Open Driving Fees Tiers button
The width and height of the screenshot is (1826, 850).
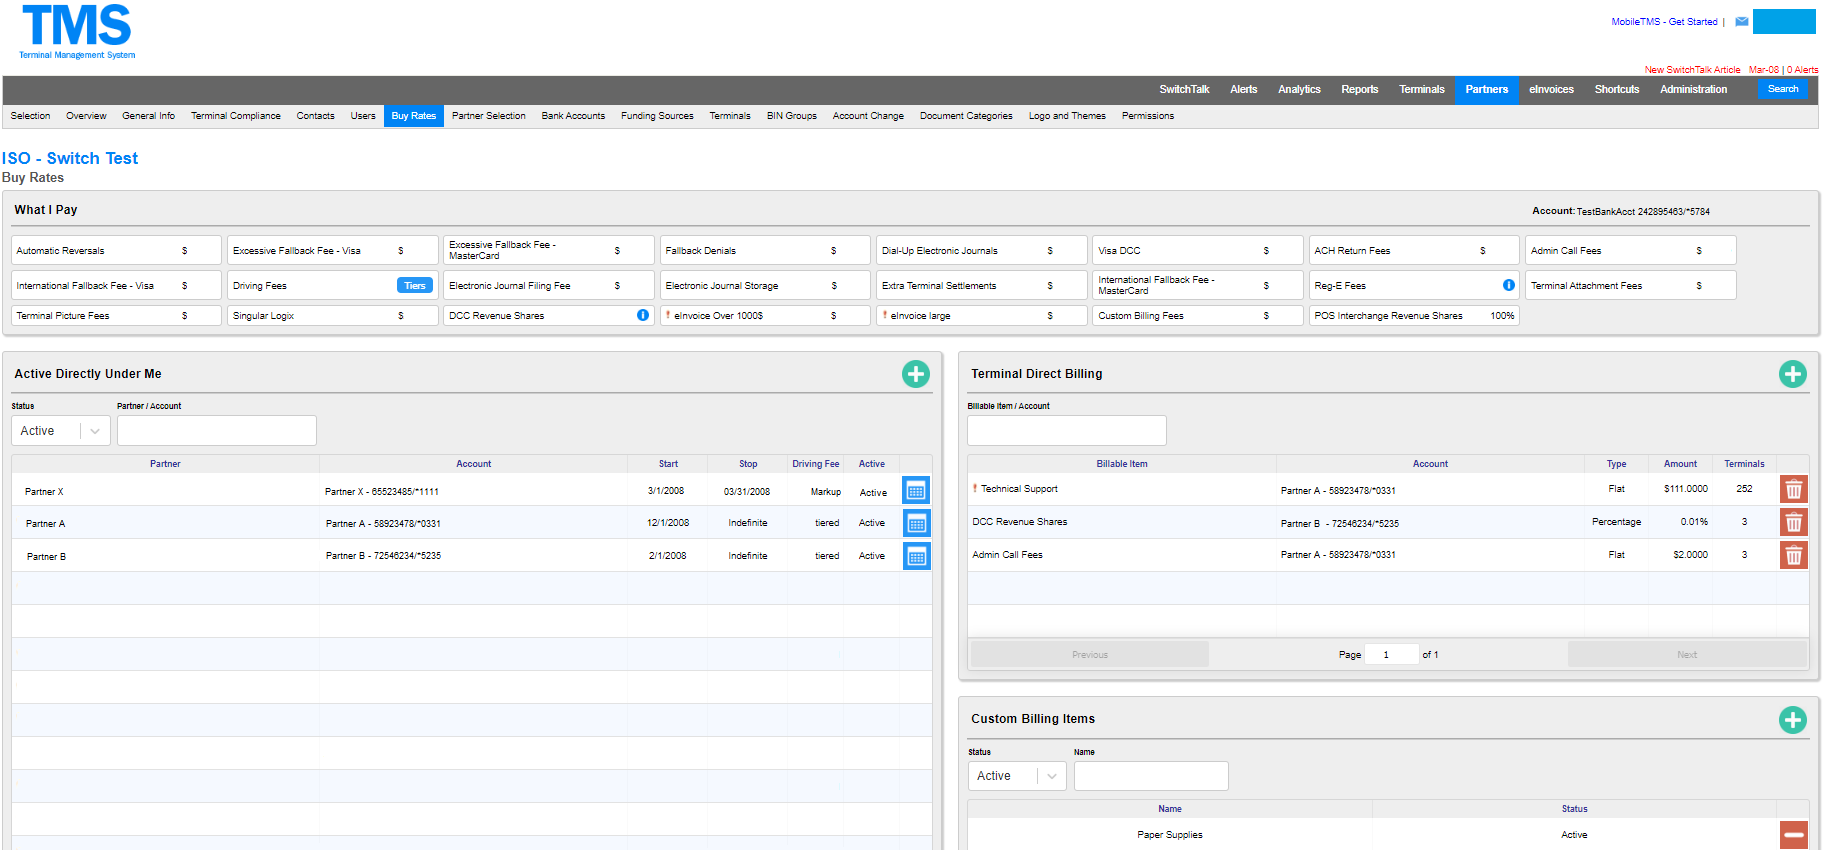pyautogui.click(x=415, y=285)
